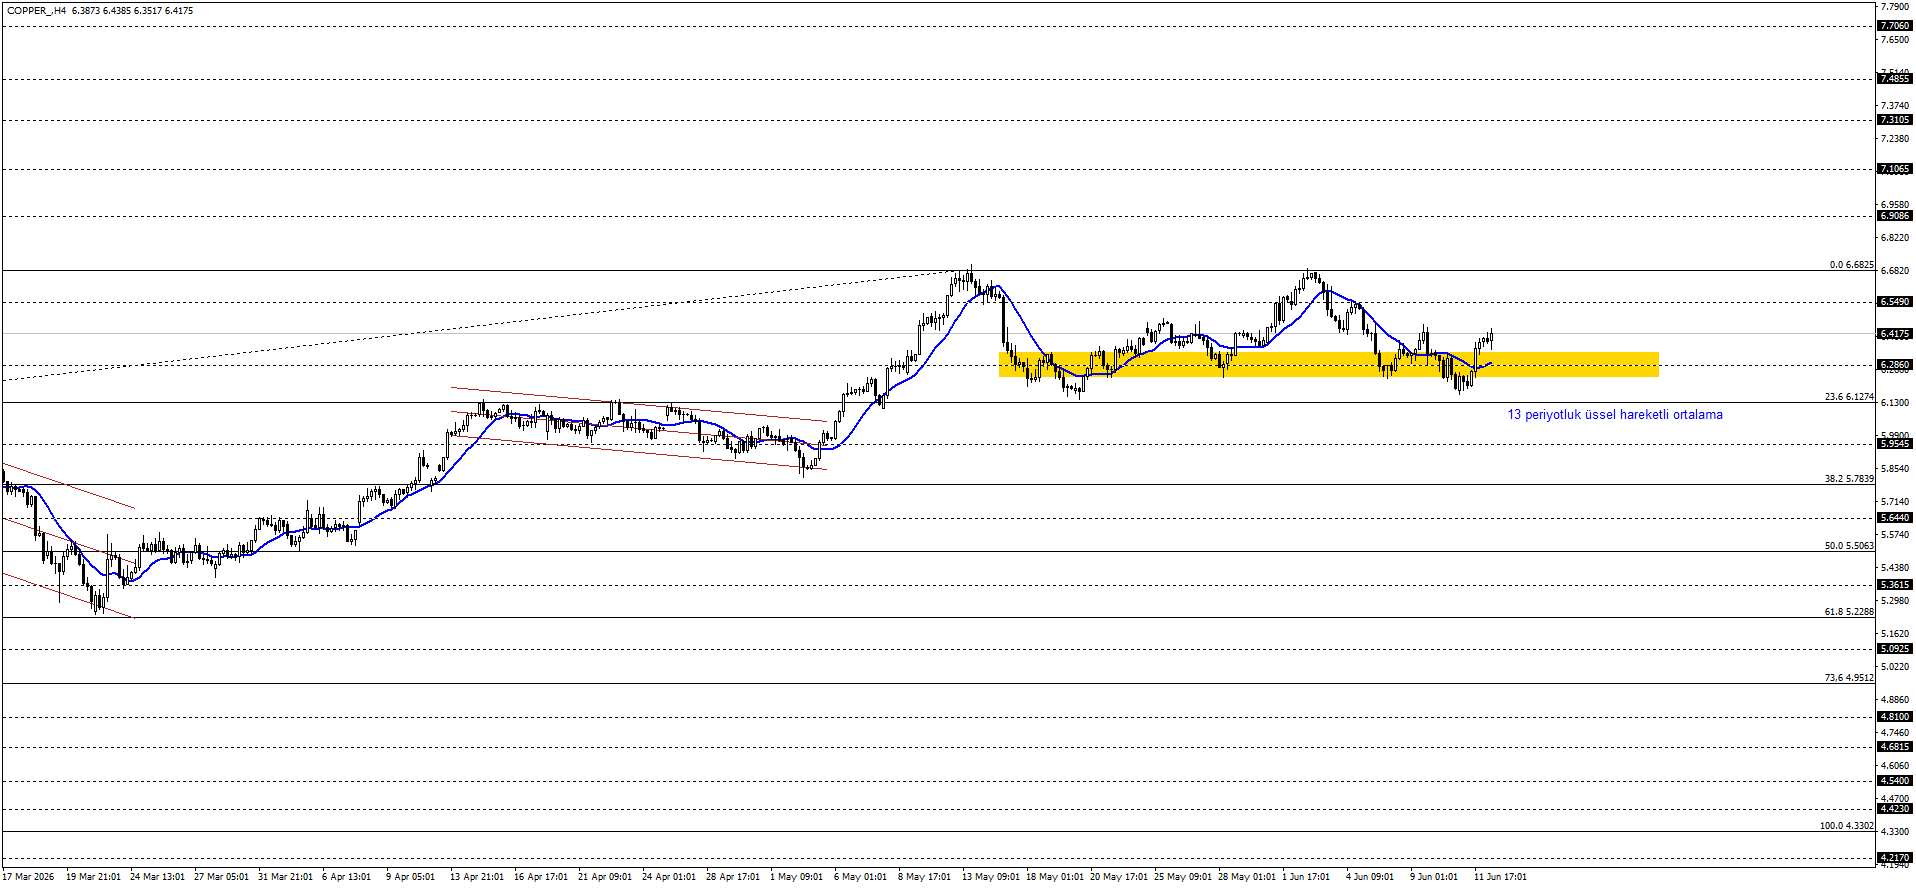Click the Fibonacci label '38.2 5.7839'
The width and height of the screenshot is (1916, 888).
pyautogui.click(x=1849, y=479)
